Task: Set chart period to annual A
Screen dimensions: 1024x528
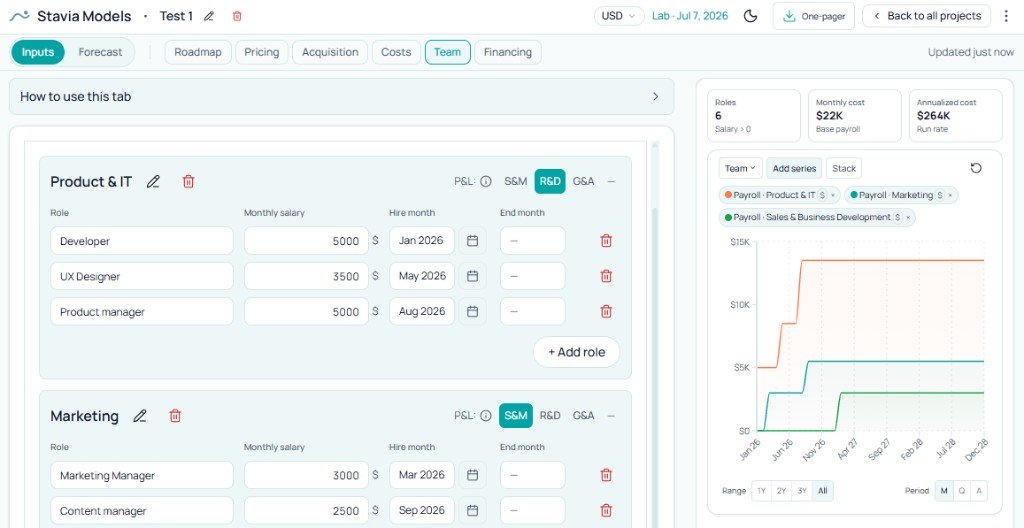Action: pos(978,491)
